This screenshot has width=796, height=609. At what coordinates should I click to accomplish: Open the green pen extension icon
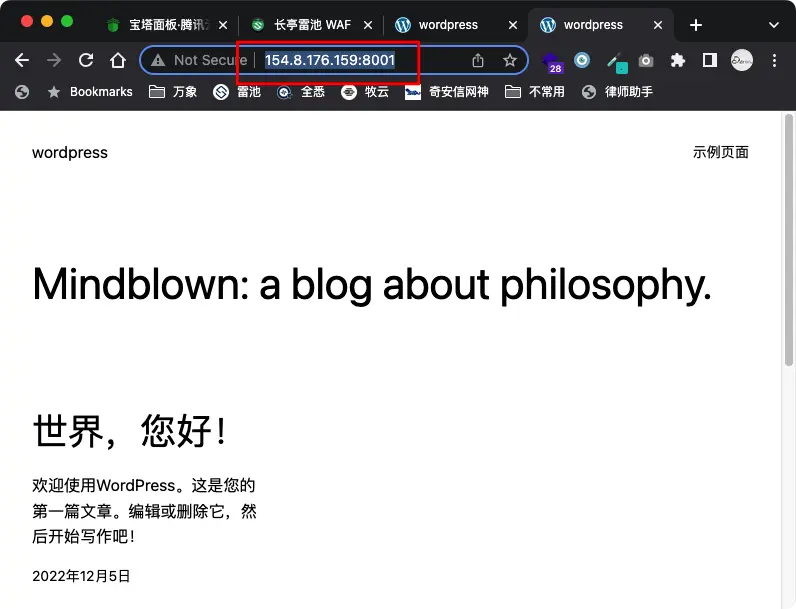coord(617,62)
